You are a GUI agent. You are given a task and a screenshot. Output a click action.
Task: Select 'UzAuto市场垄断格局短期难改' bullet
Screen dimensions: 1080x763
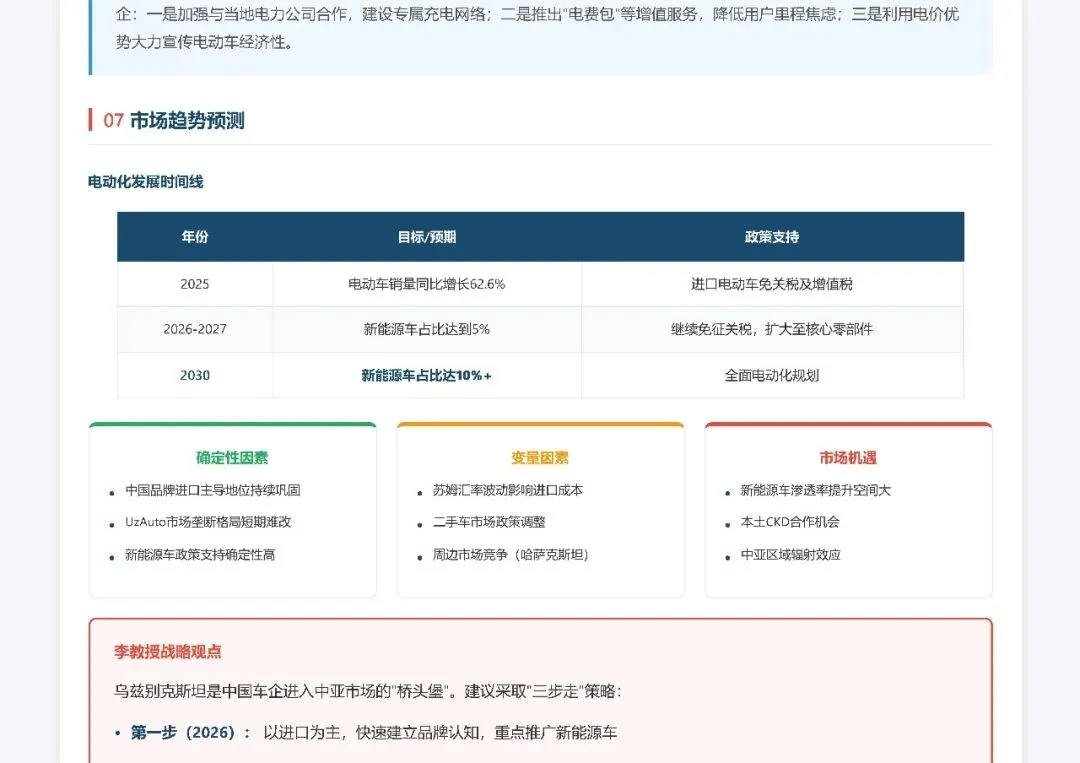[208, 522]
